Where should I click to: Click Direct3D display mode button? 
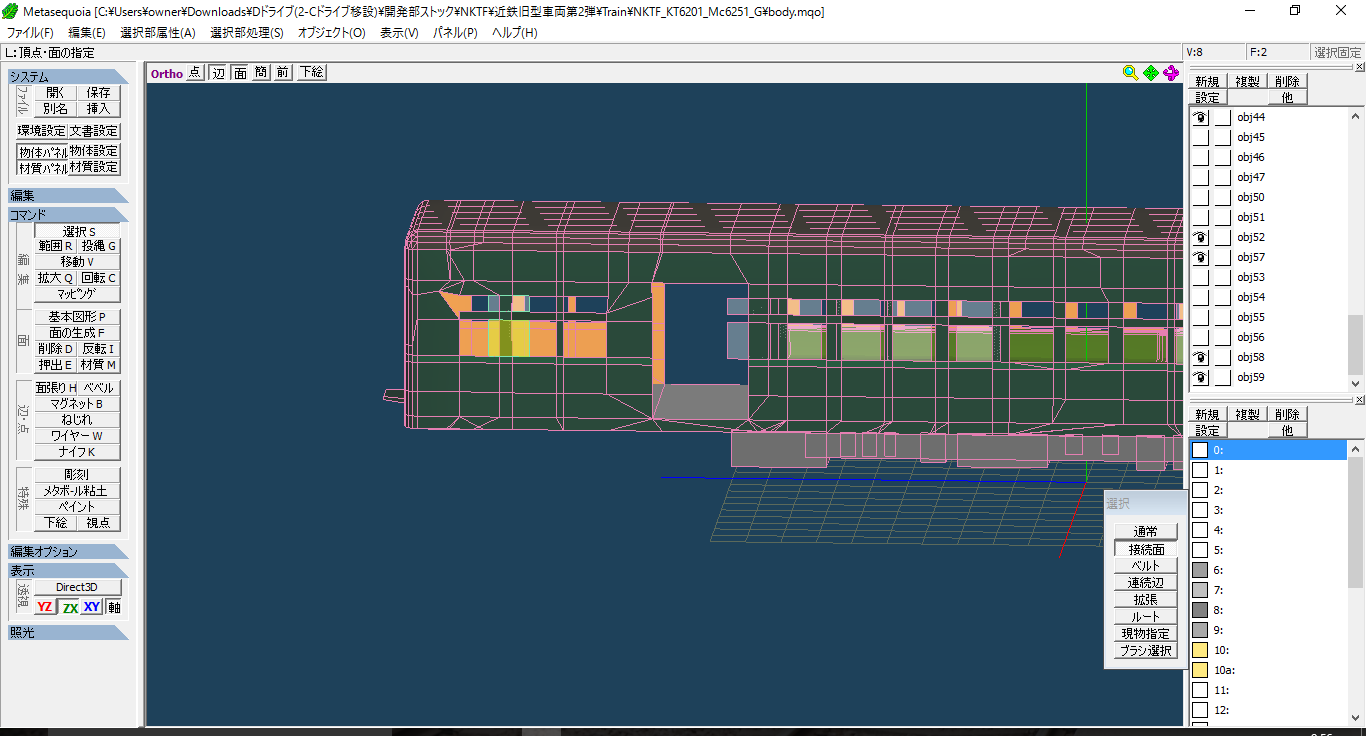(78, 587)
